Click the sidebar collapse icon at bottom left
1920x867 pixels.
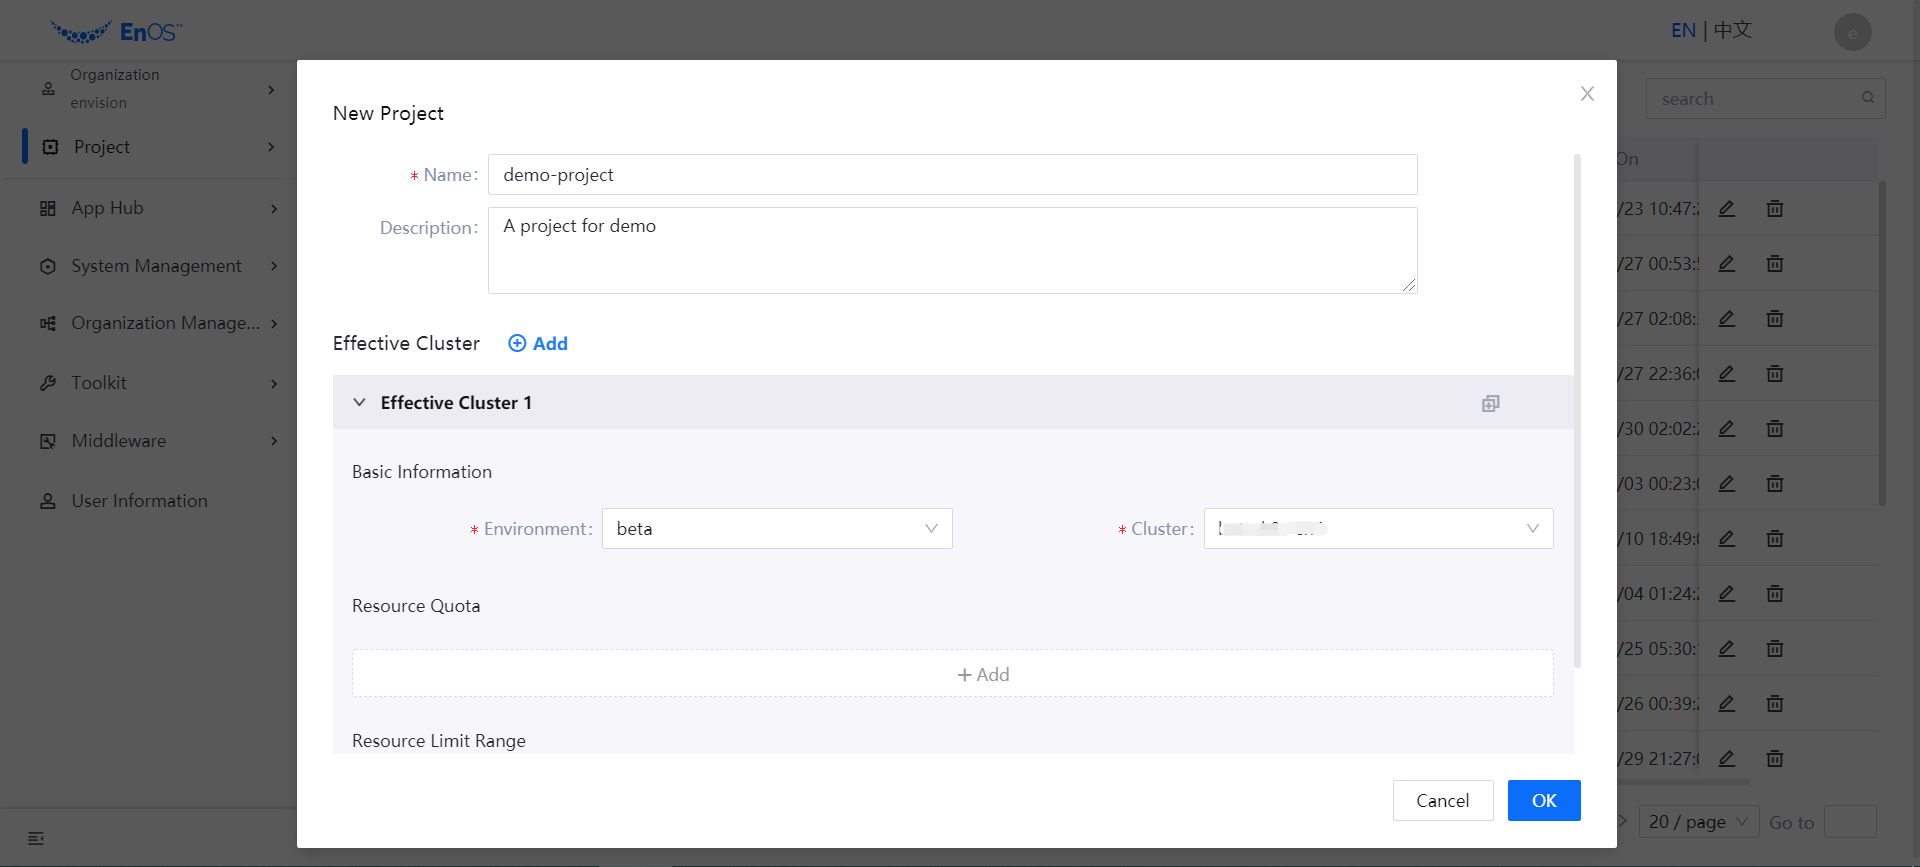pos(36,838)
